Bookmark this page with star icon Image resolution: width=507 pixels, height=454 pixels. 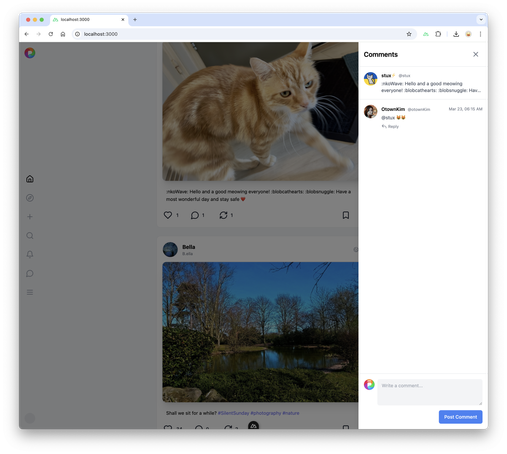pyautogui.click(x=409, y=34)
